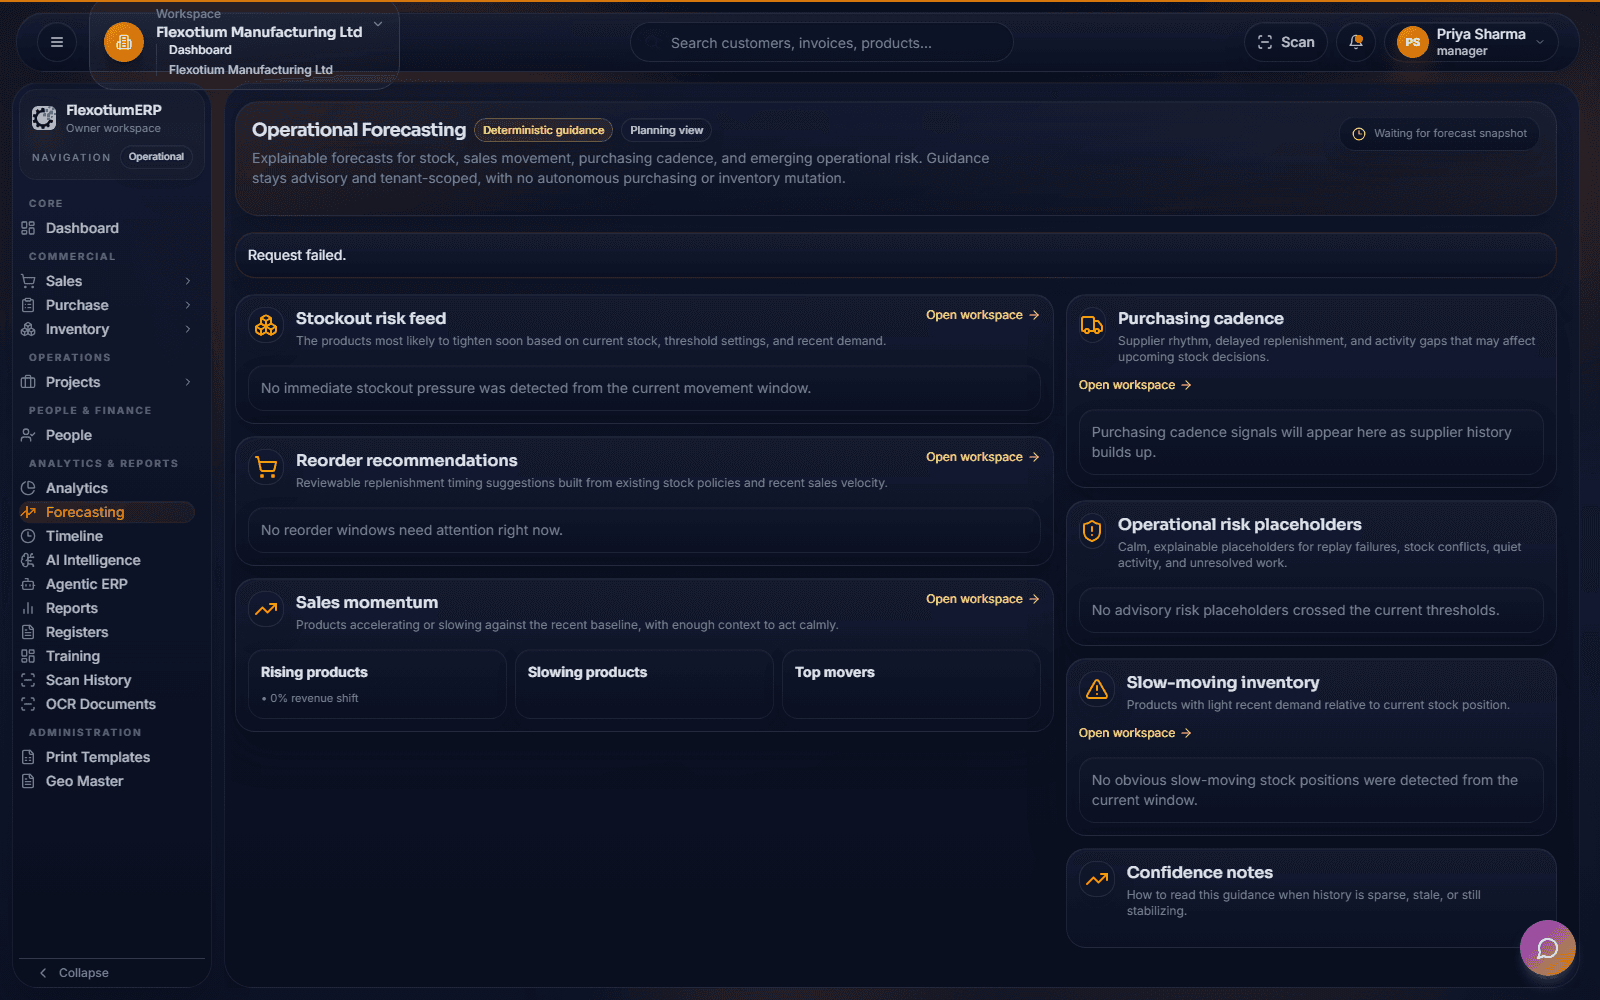Click the Purchase icon in sidebar

pos(28,305)
